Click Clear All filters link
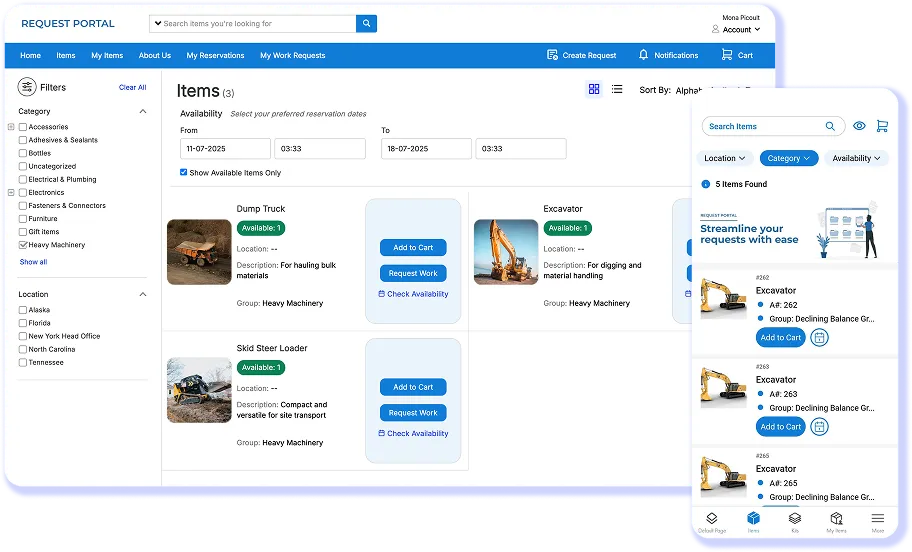 tap(132, 88)
